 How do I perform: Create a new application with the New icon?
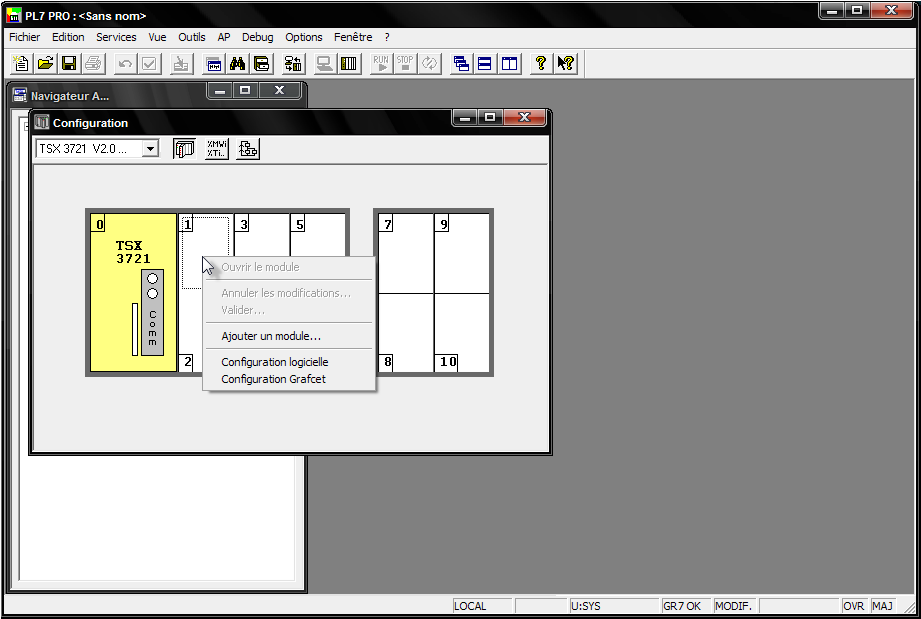coord(21,63)
